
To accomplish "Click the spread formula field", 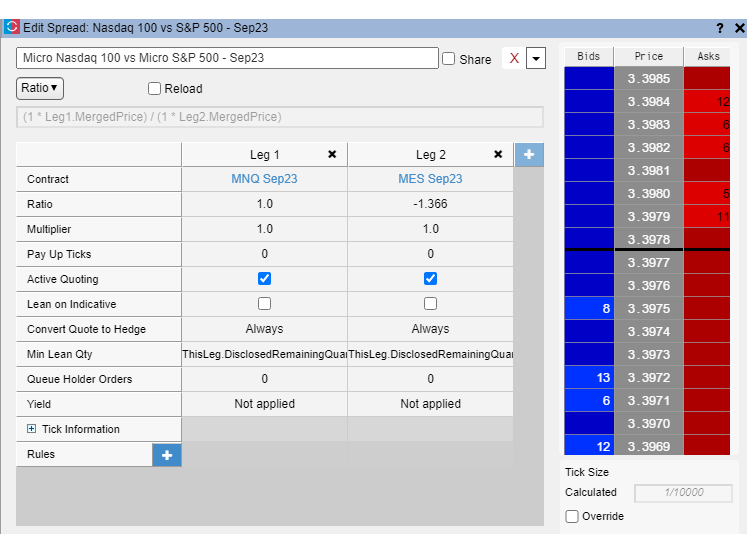I will pos(280,117).
